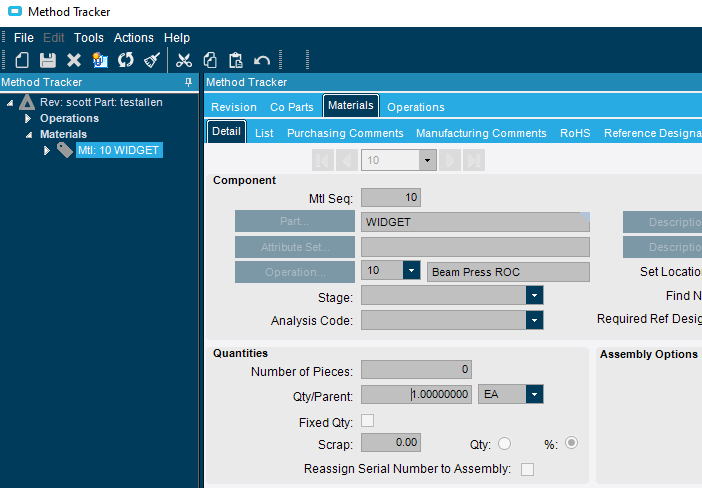
Task: Click the Paste clipboard icon
Action: point(235,60)
